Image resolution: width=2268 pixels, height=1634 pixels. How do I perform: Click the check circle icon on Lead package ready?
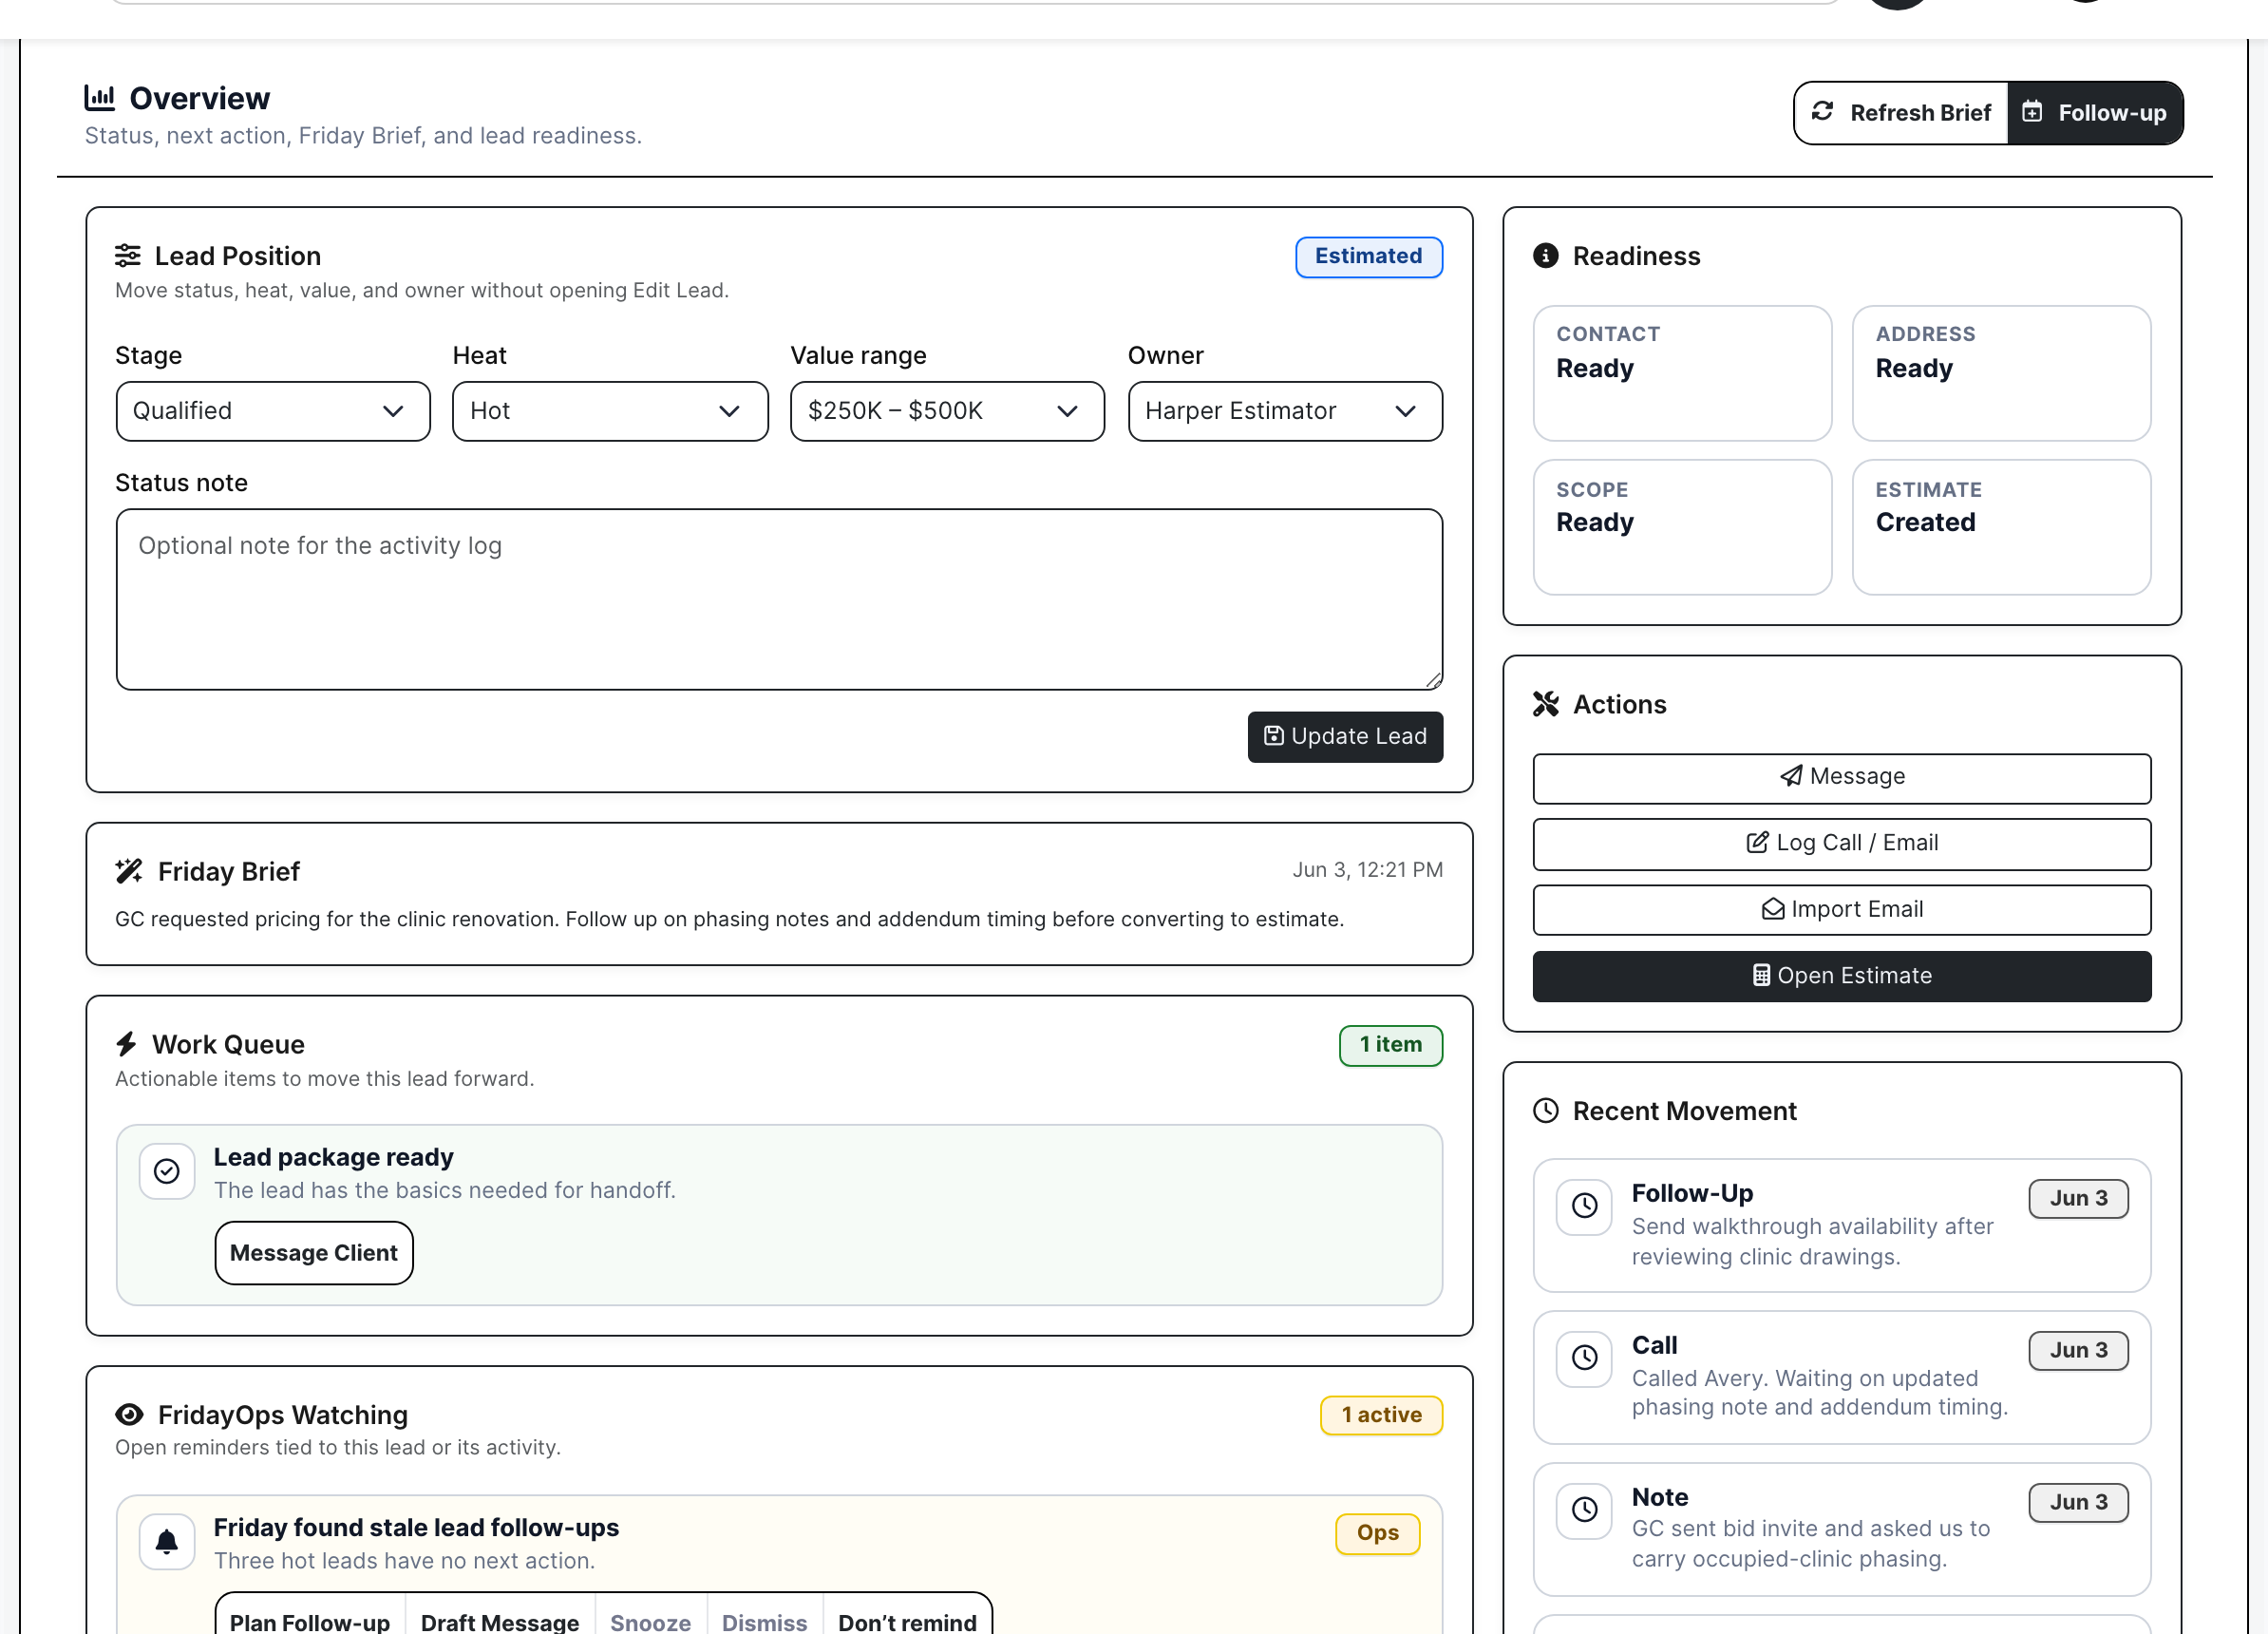pyautogui.click(x=167, y=1171)
